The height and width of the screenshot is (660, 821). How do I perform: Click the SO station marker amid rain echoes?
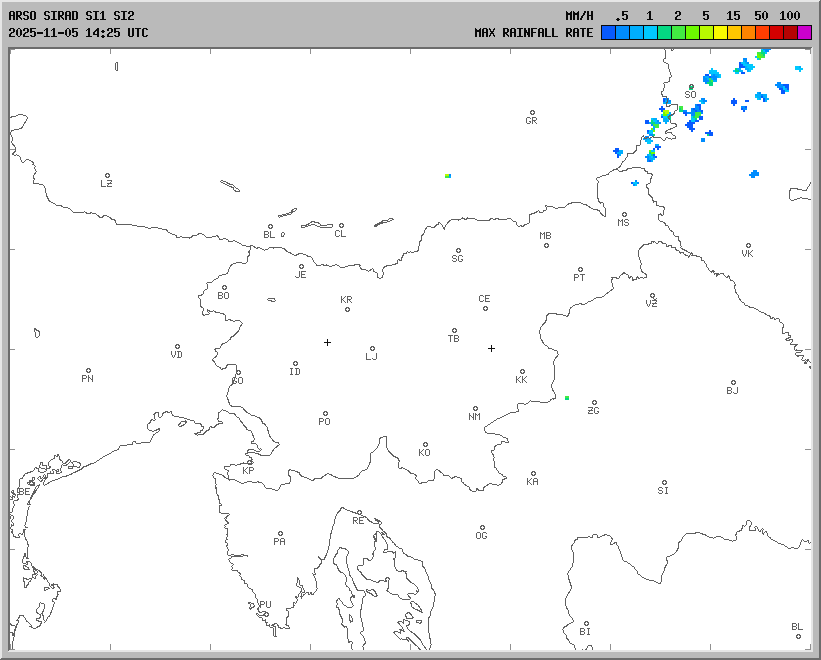point(690,87)
